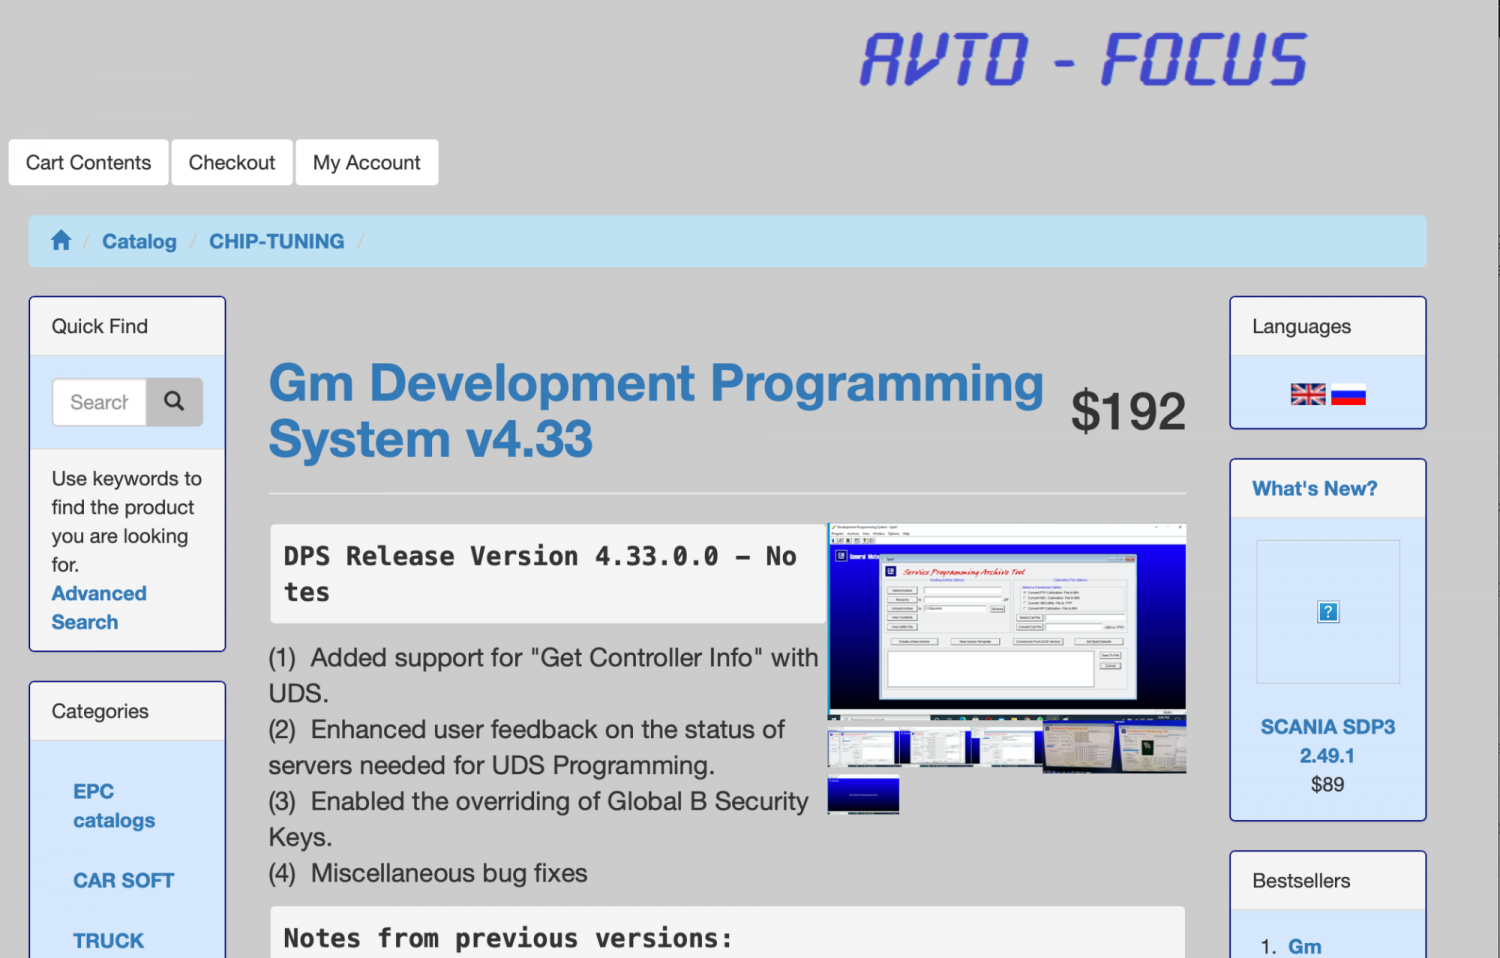
Task: Open the Catalog breadcrumb link
Action: pos(139,241)
